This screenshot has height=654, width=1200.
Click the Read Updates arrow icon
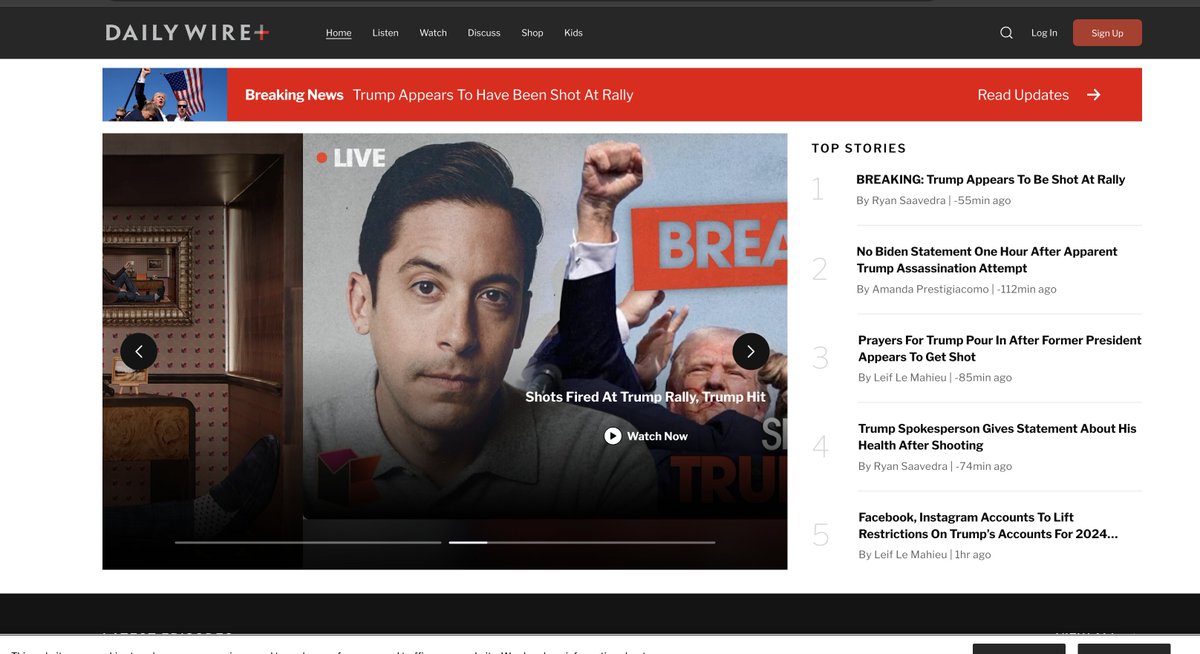pos(1094,95)
